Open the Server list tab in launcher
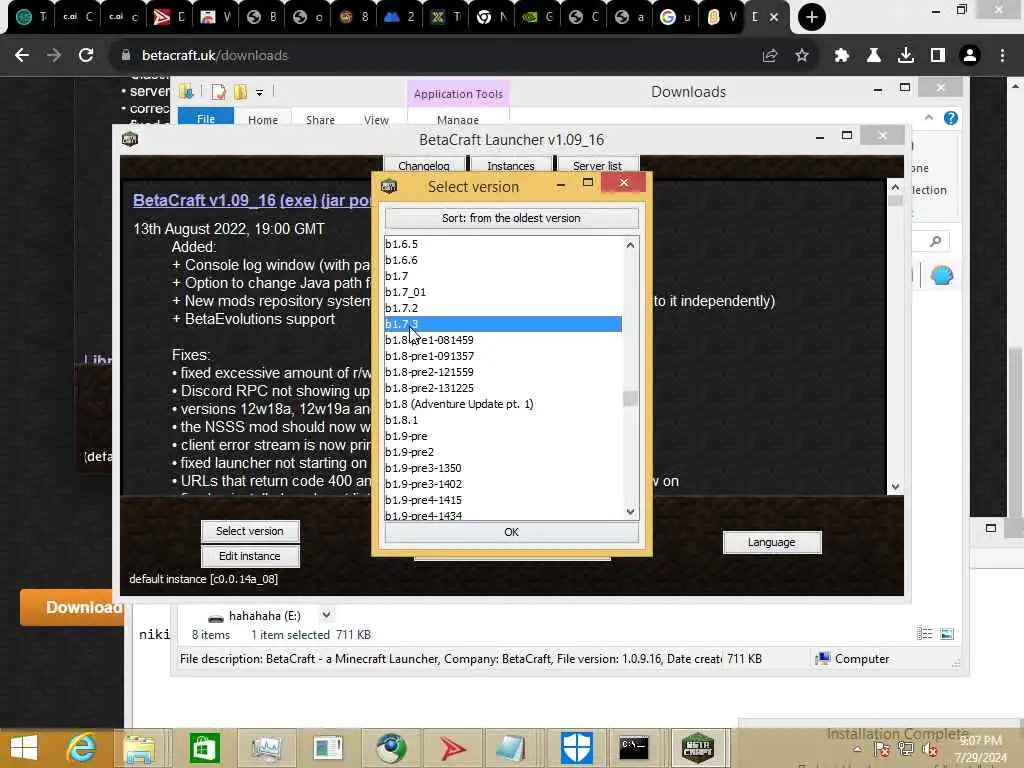Screen dimensions: 1024x768 pyautogui.click(x=598, y=165)
